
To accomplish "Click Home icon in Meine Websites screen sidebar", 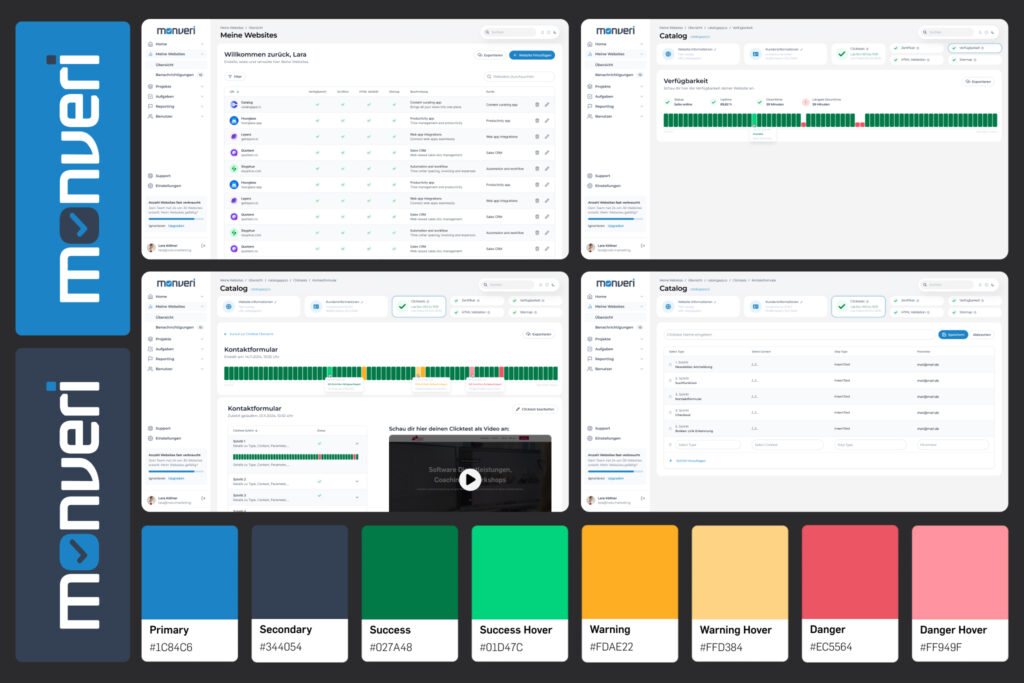I will tap(150, 44).
